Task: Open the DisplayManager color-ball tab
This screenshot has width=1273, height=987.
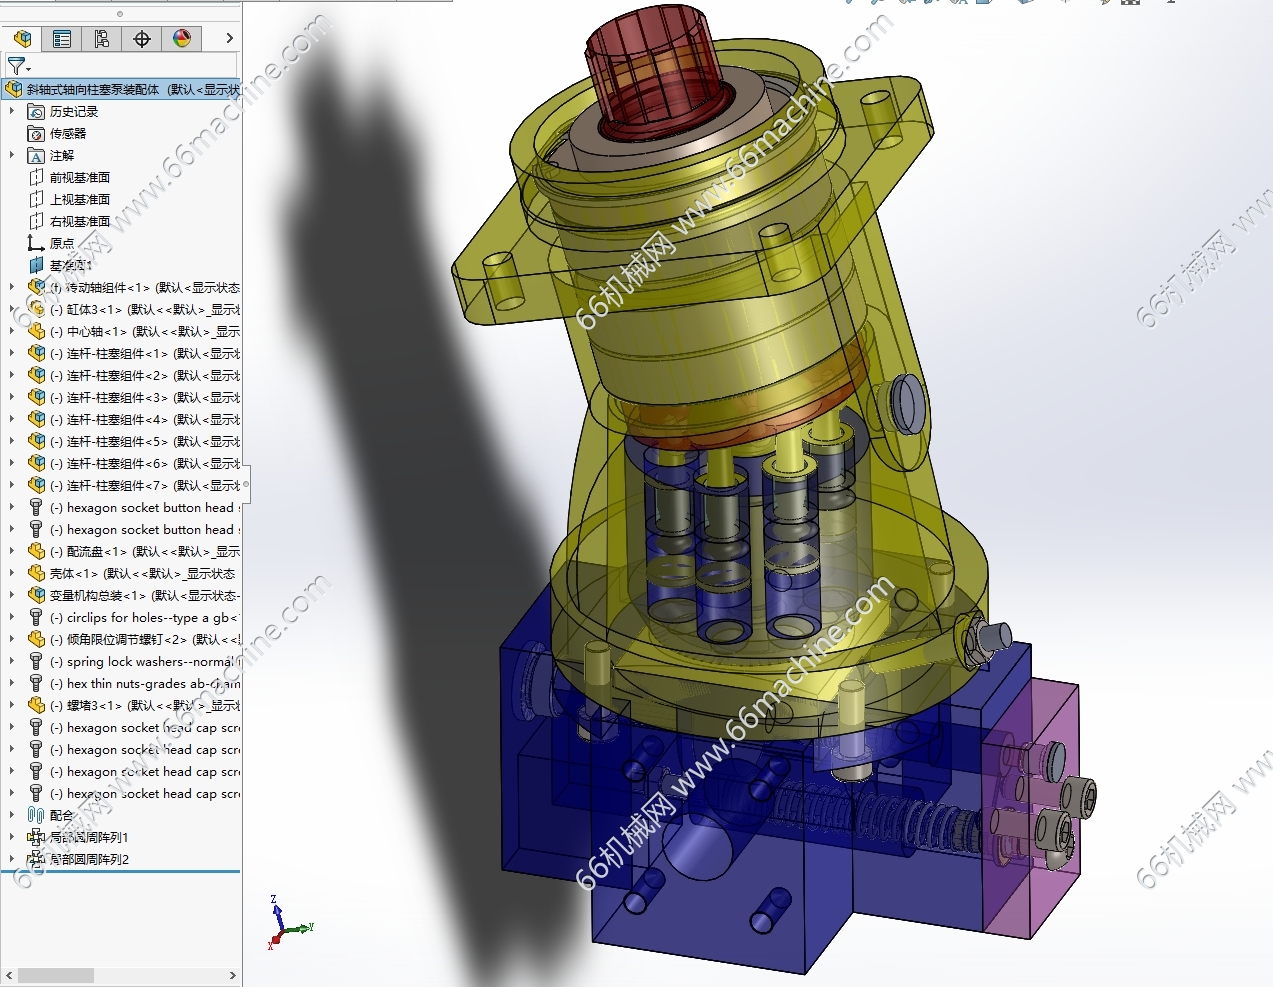Action: point(182,39)
